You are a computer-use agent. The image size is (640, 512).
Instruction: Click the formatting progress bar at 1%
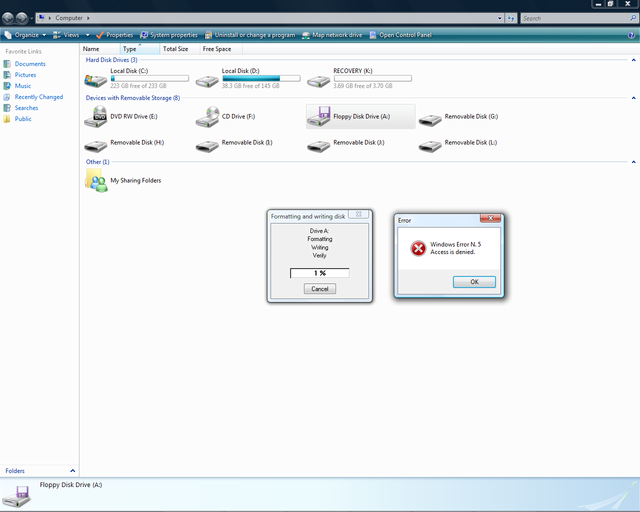click(x=320, y=273)
